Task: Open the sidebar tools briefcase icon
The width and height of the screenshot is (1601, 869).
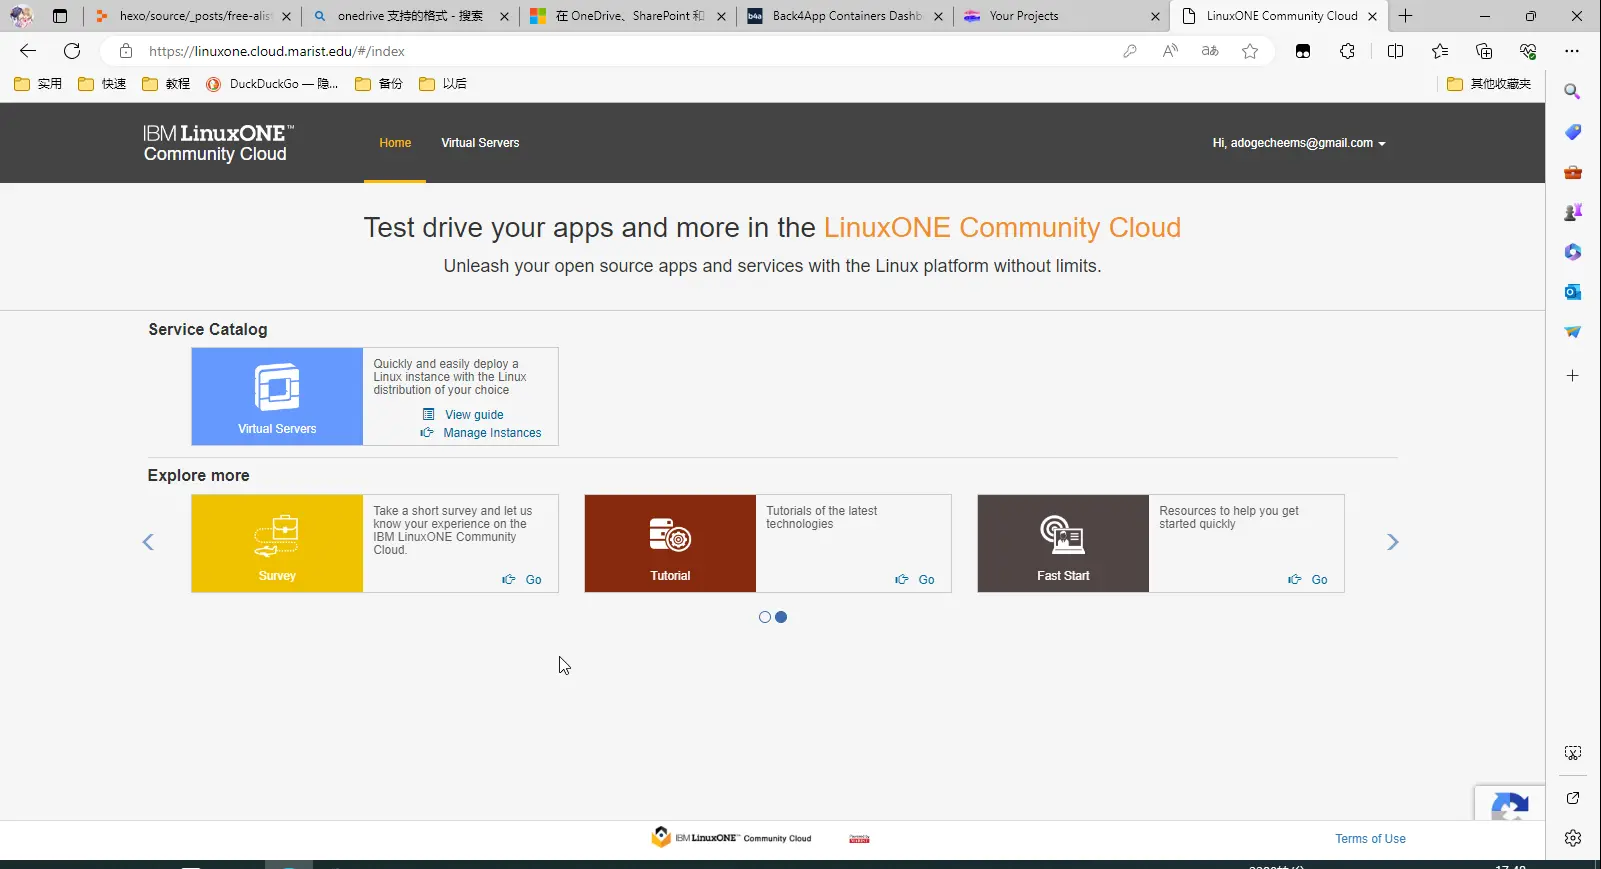Action: coord(1573,172)
